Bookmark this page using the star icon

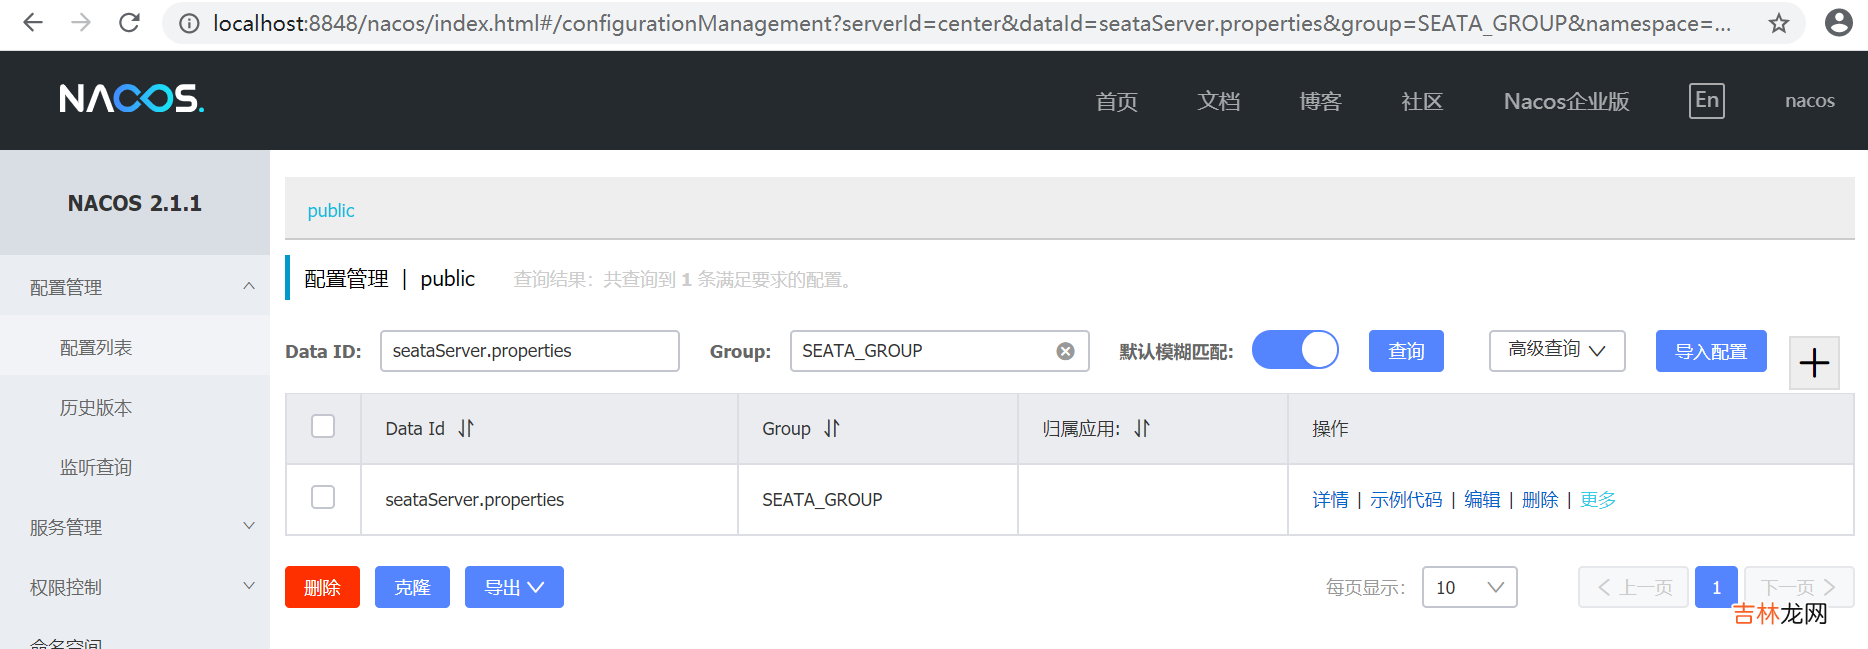[1778, 23]
